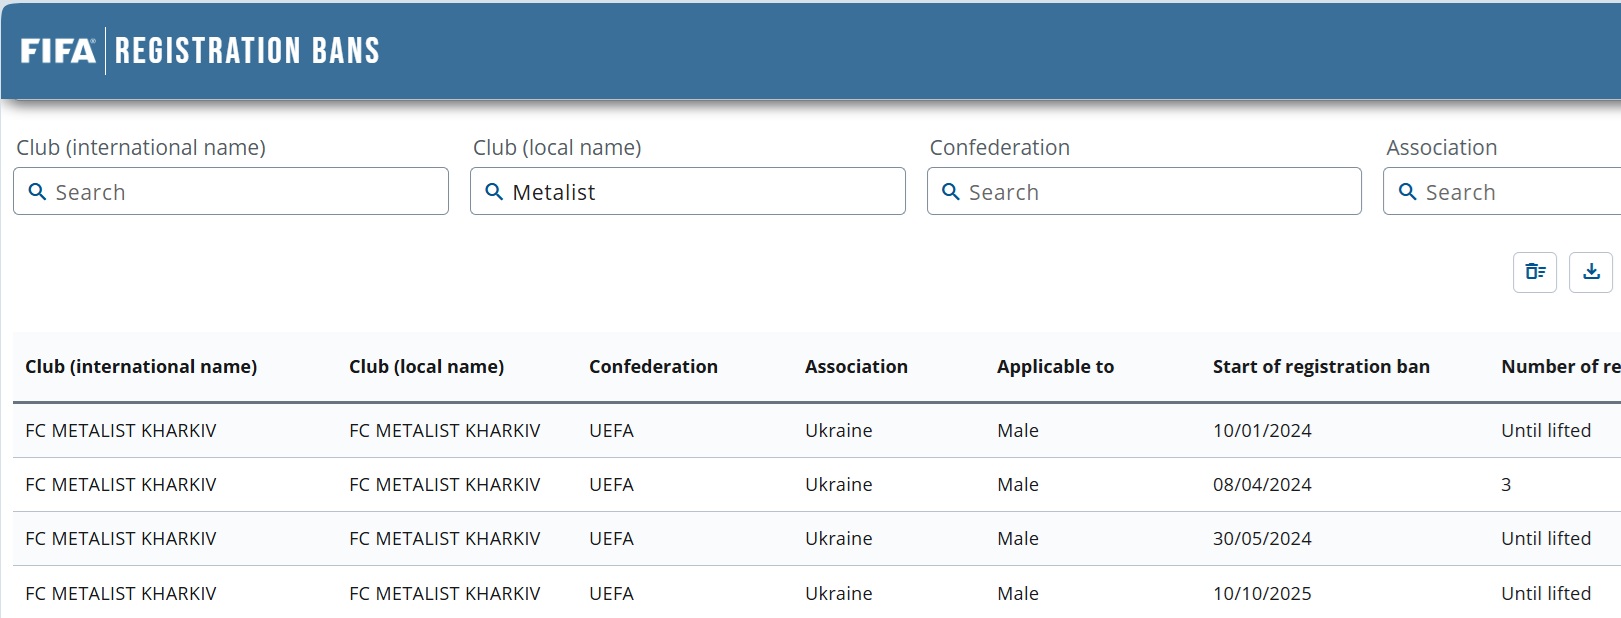Sort table by Confederation column header
The image size is (1621, 618).
coord(653,367)
